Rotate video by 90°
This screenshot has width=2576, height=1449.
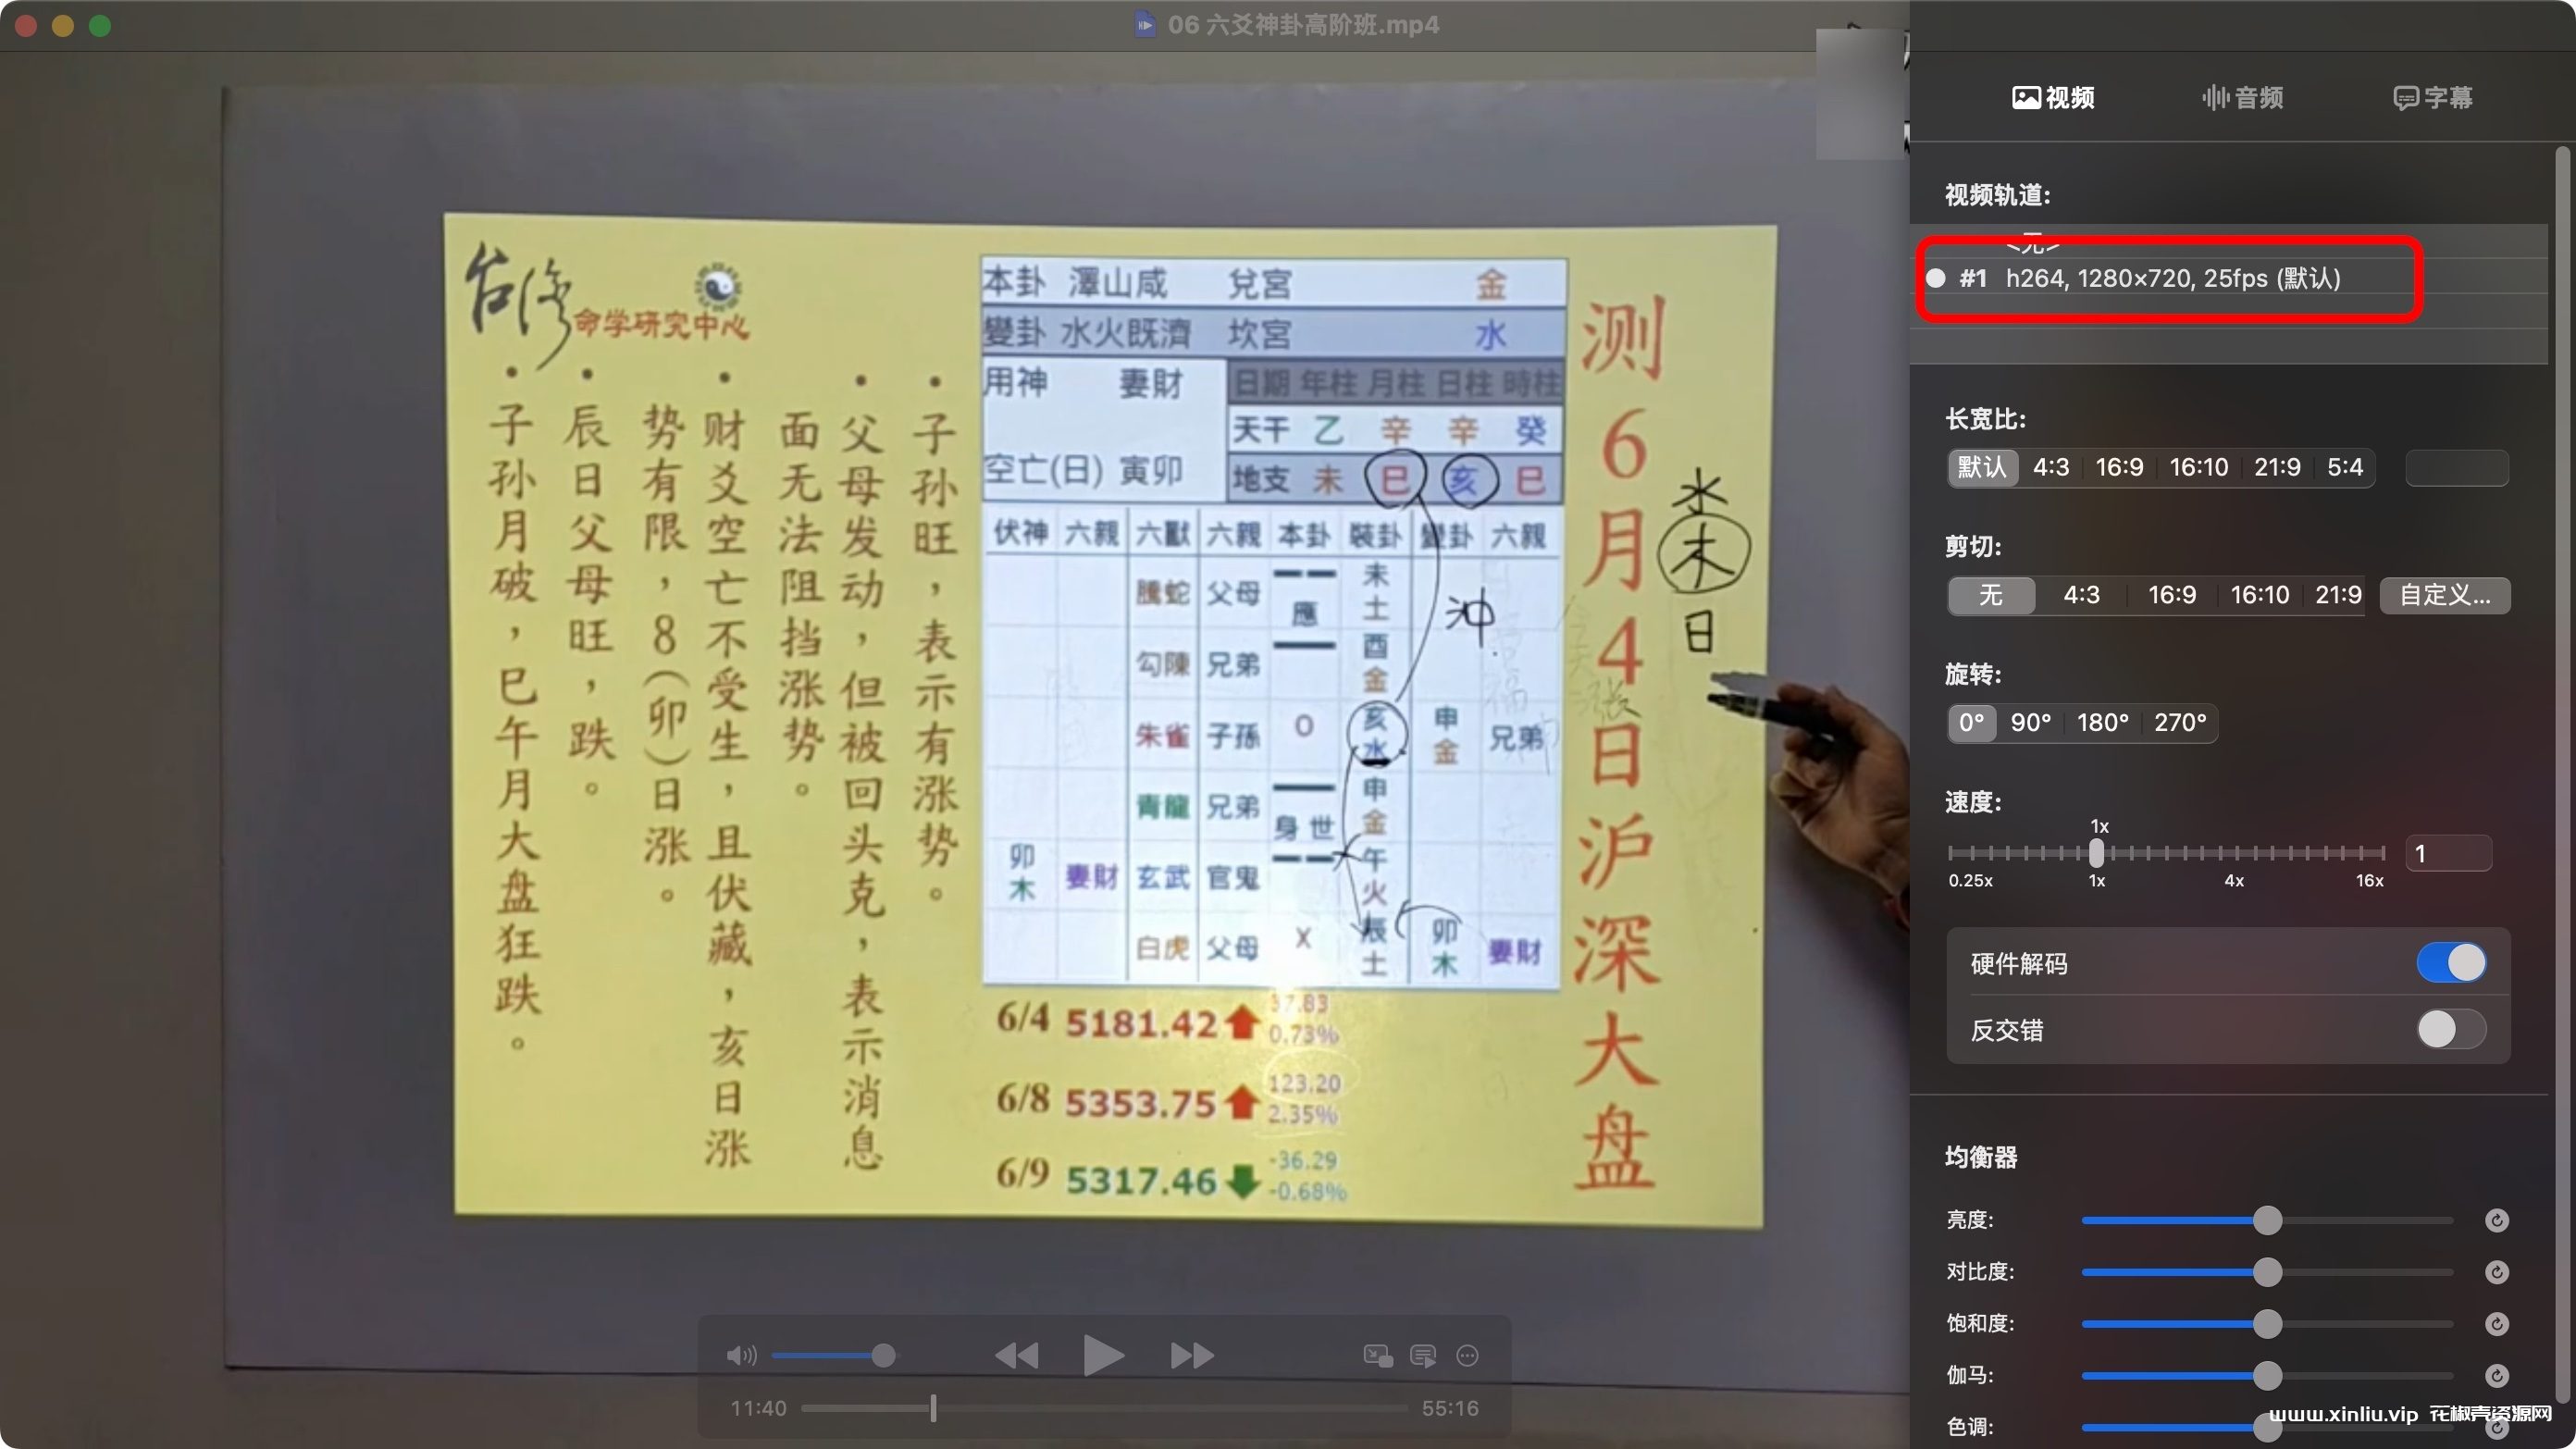2030,722
